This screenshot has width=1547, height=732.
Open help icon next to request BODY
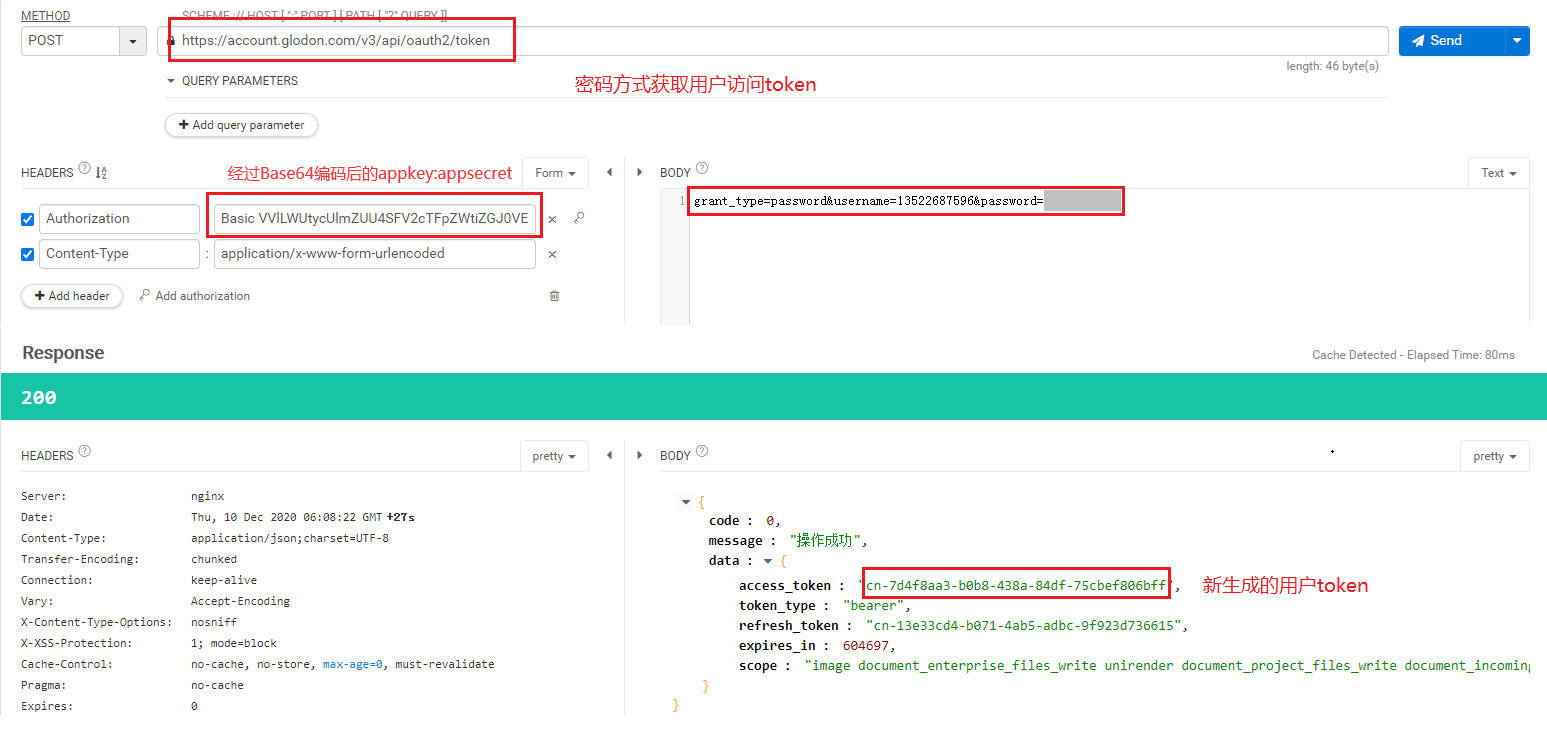point(702,170)
